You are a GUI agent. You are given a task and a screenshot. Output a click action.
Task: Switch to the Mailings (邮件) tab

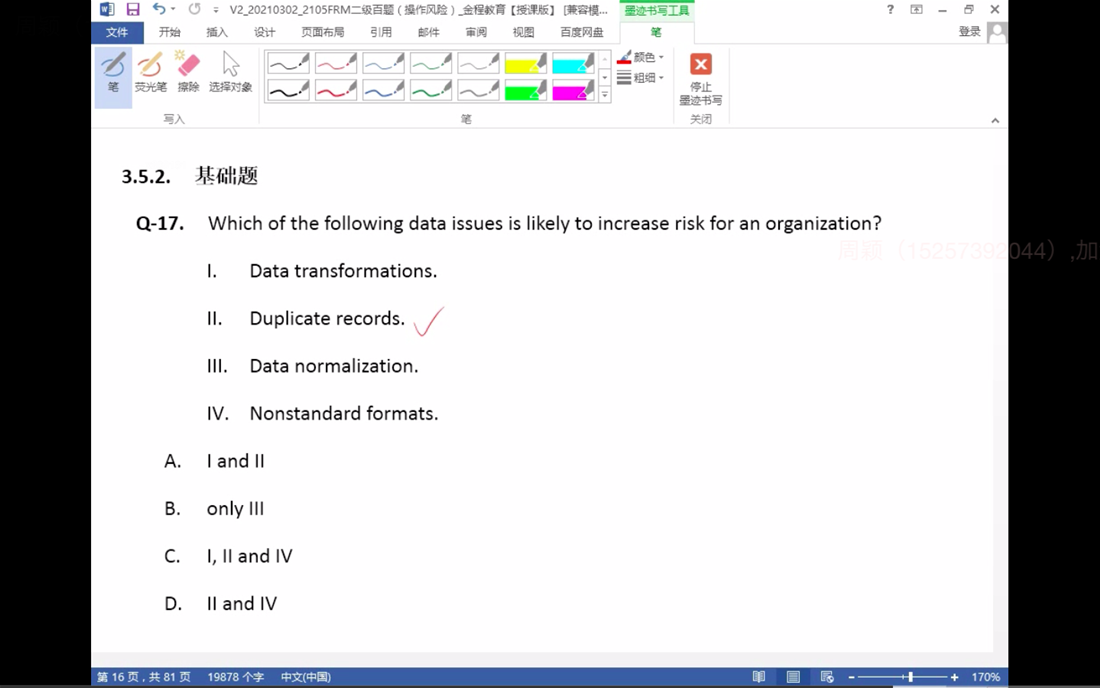click(429, 32)
